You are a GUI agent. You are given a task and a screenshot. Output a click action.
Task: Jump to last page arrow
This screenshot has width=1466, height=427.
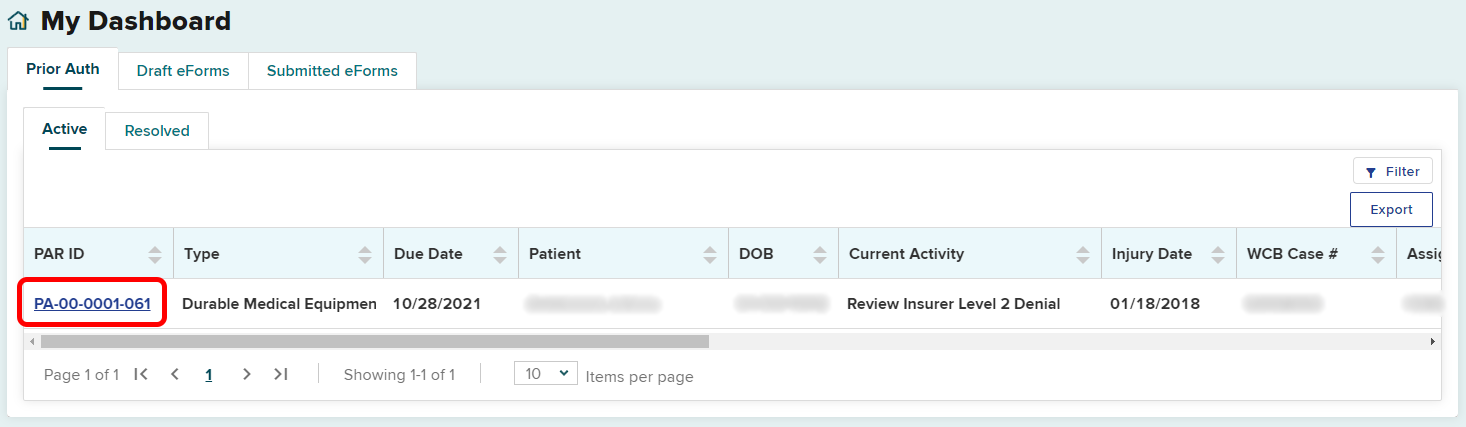coord(281,374)
